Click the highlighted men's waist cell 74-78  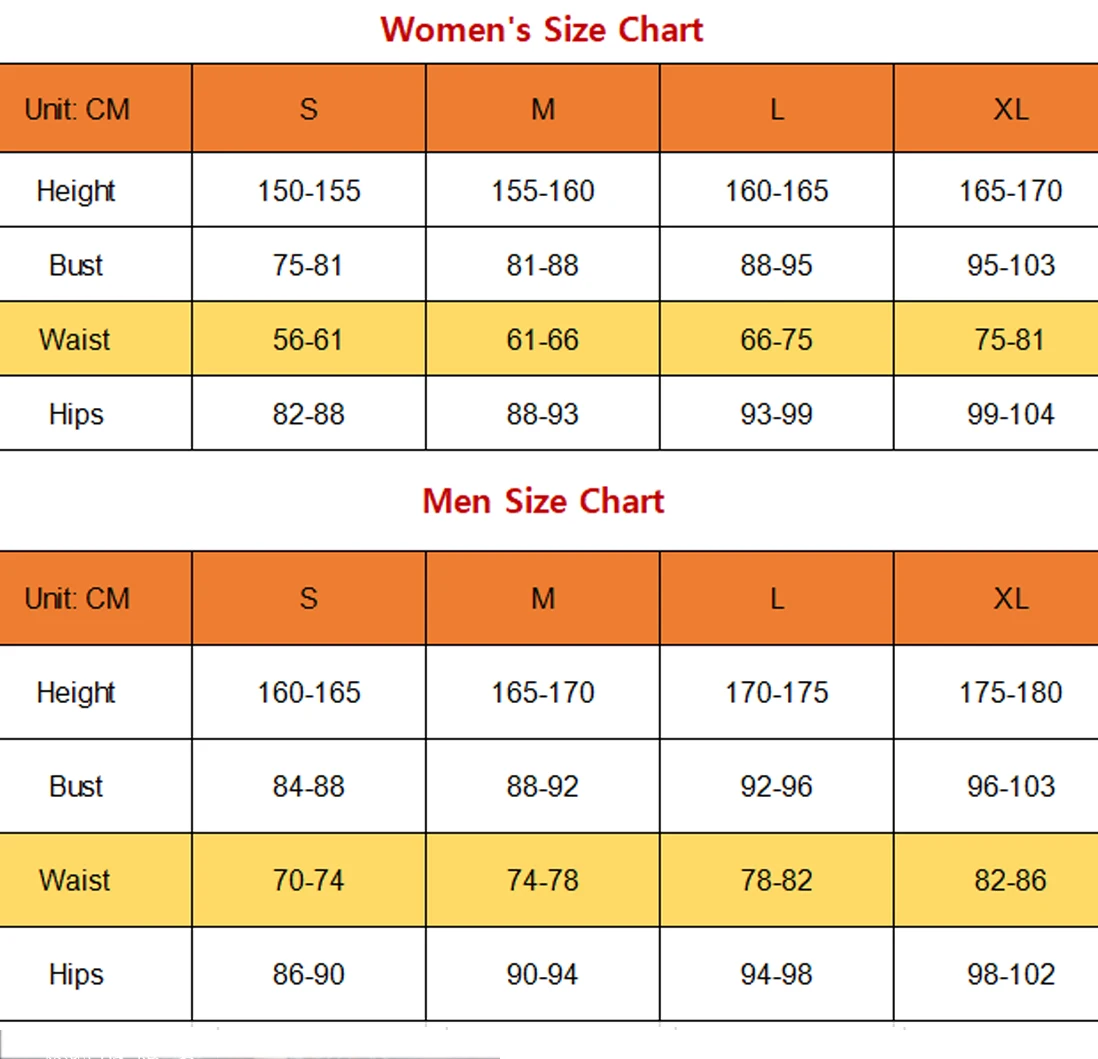pyautogui.click(x=542, y=880)
